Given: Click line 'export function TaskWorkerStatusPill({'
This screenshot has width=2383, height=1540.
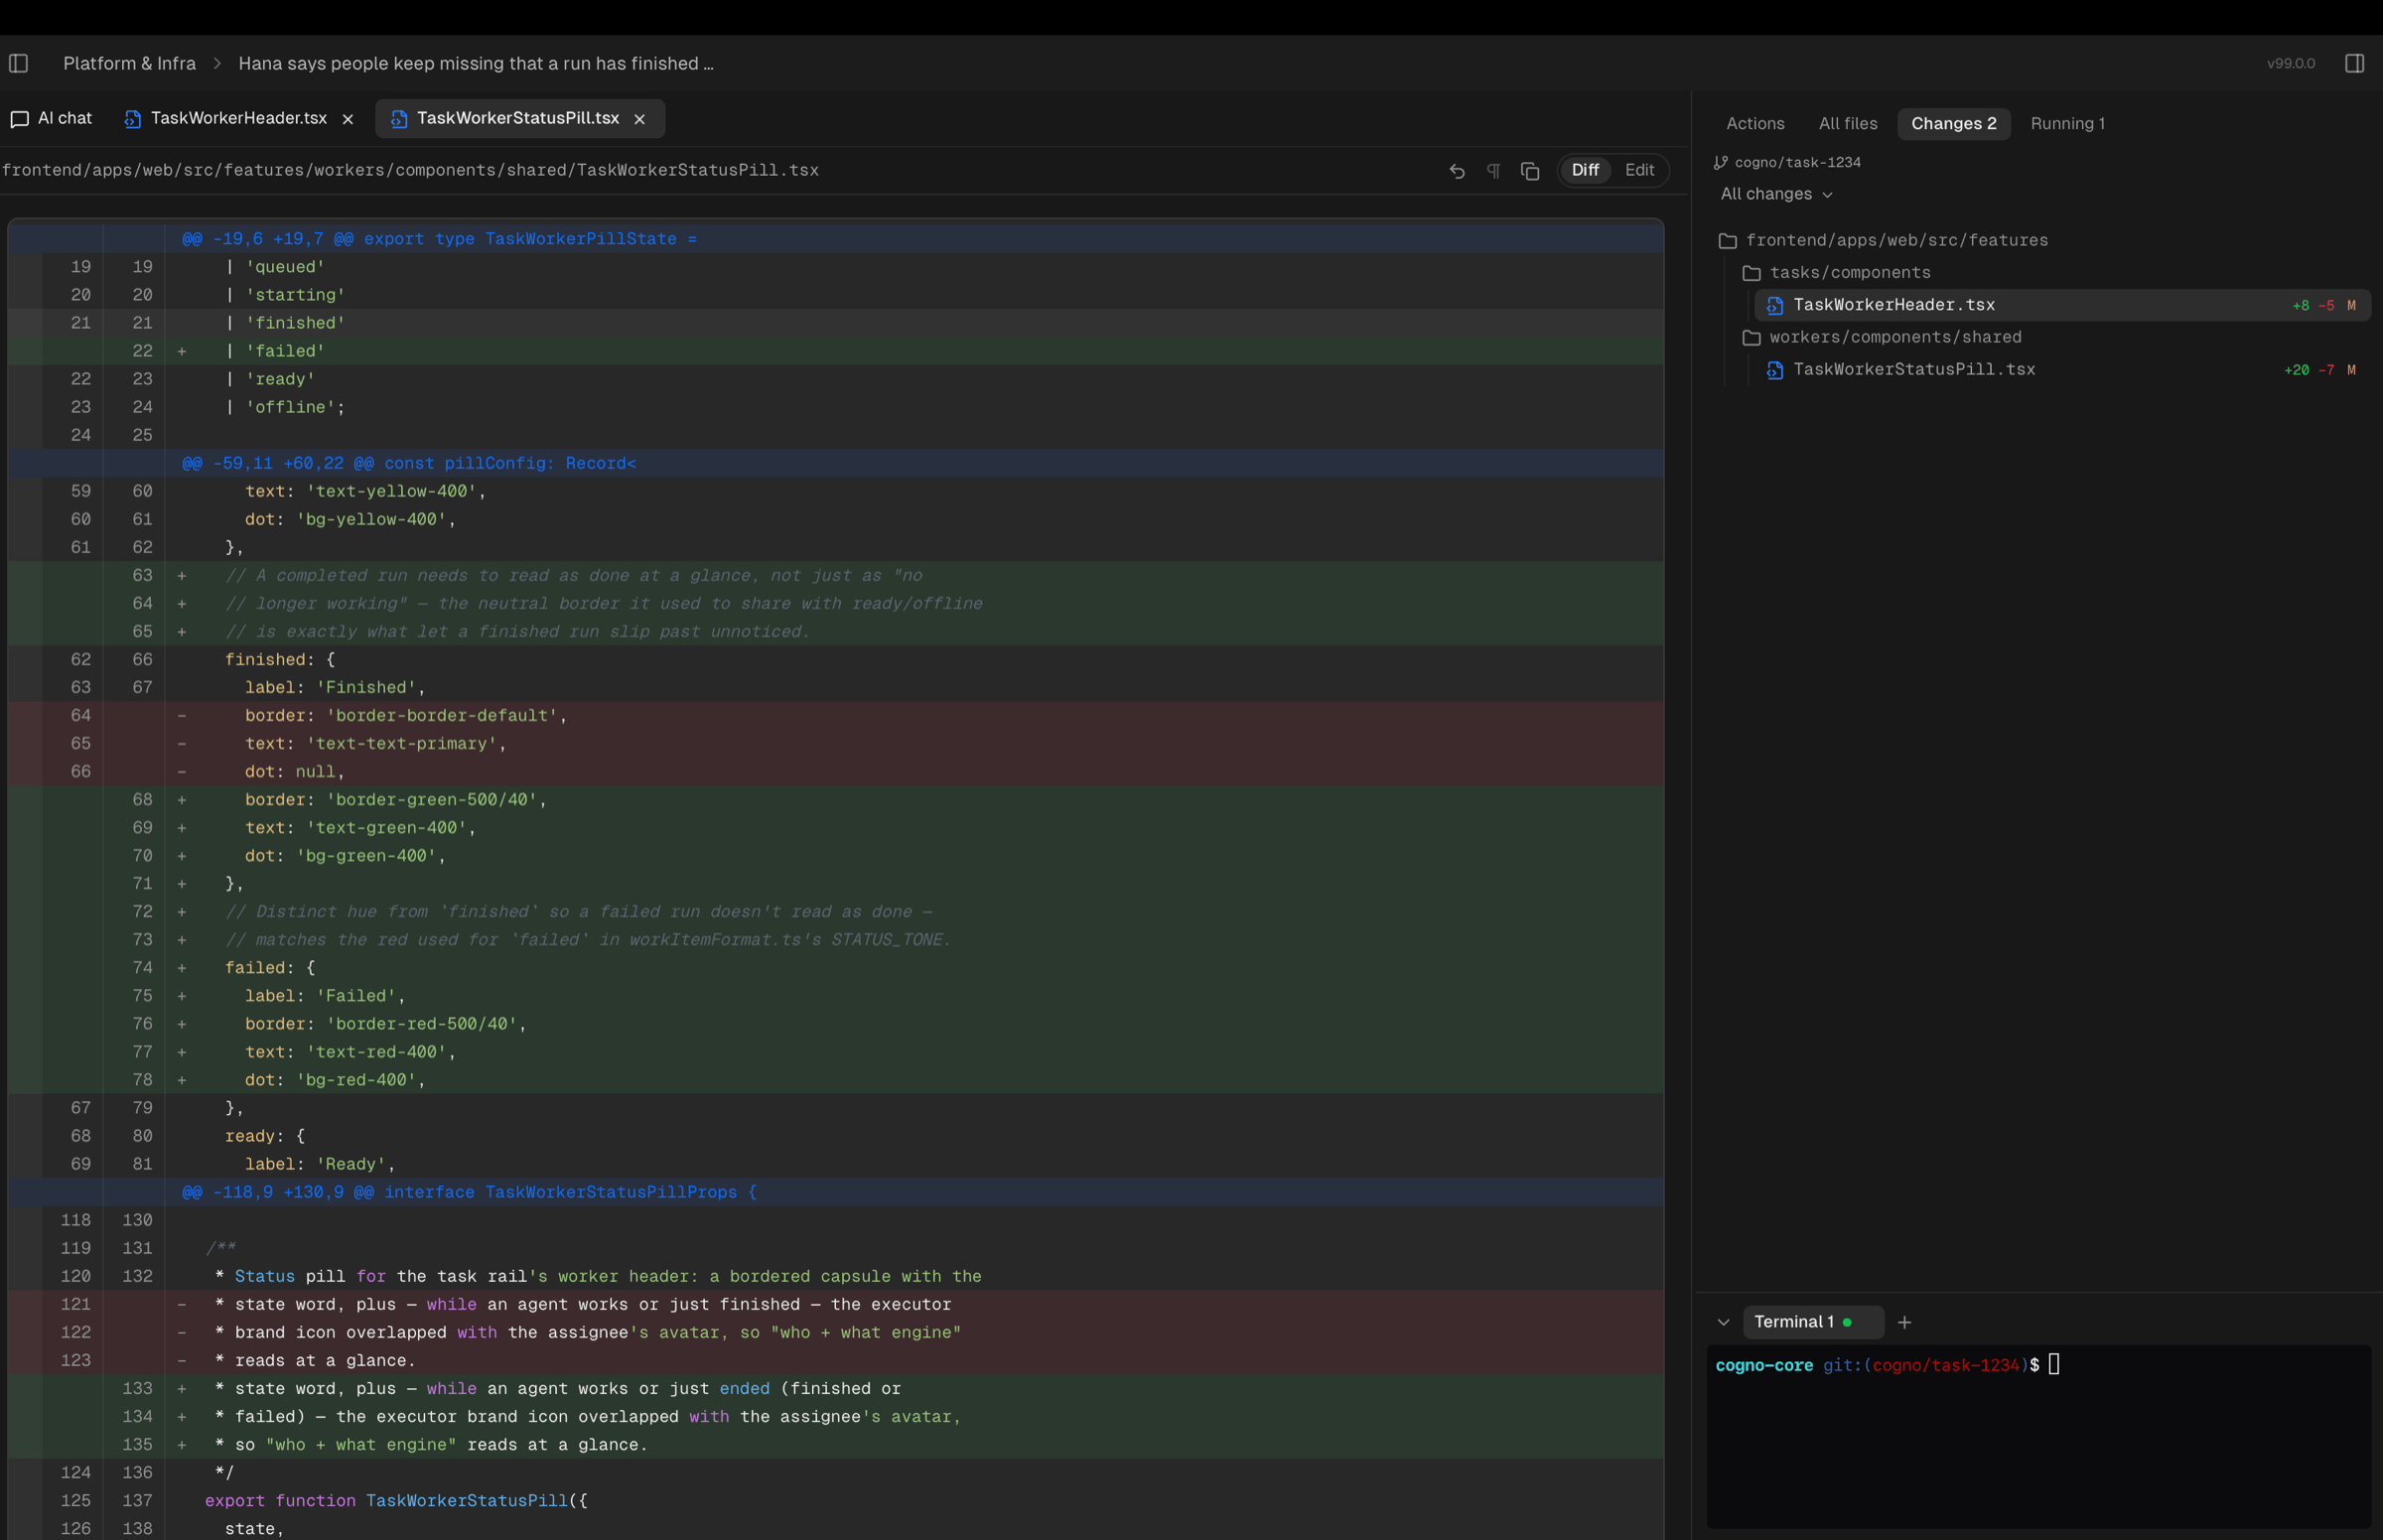Looking at the screenshot, I should coord(836,1501).
